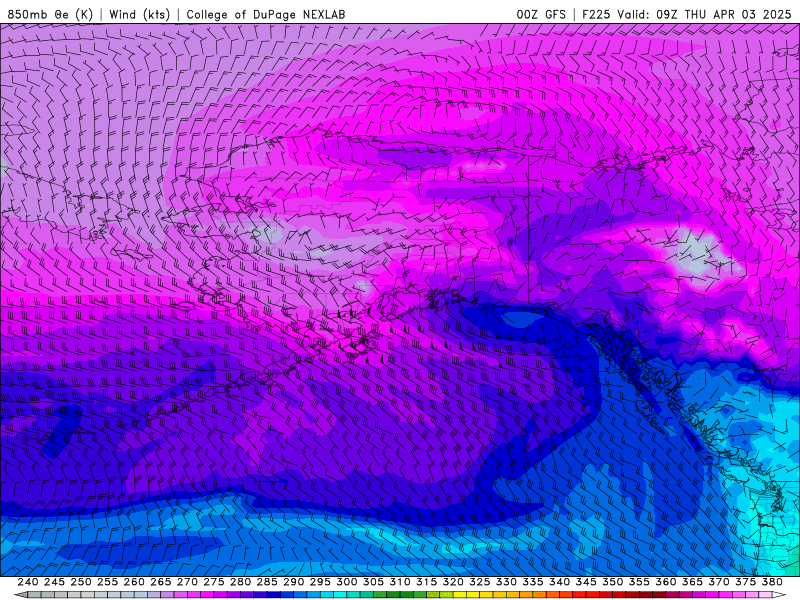Click the 375 value on color scale
The width and height of the screenshot is (800, 600).
(745, 582)
